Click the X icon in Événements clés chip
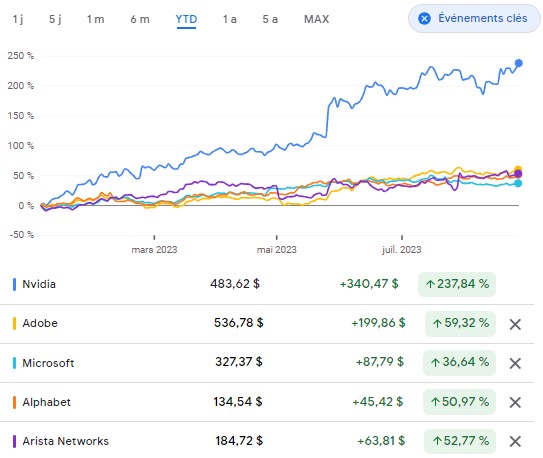This screenshot has height=458, width=543. tap(424, 18)
